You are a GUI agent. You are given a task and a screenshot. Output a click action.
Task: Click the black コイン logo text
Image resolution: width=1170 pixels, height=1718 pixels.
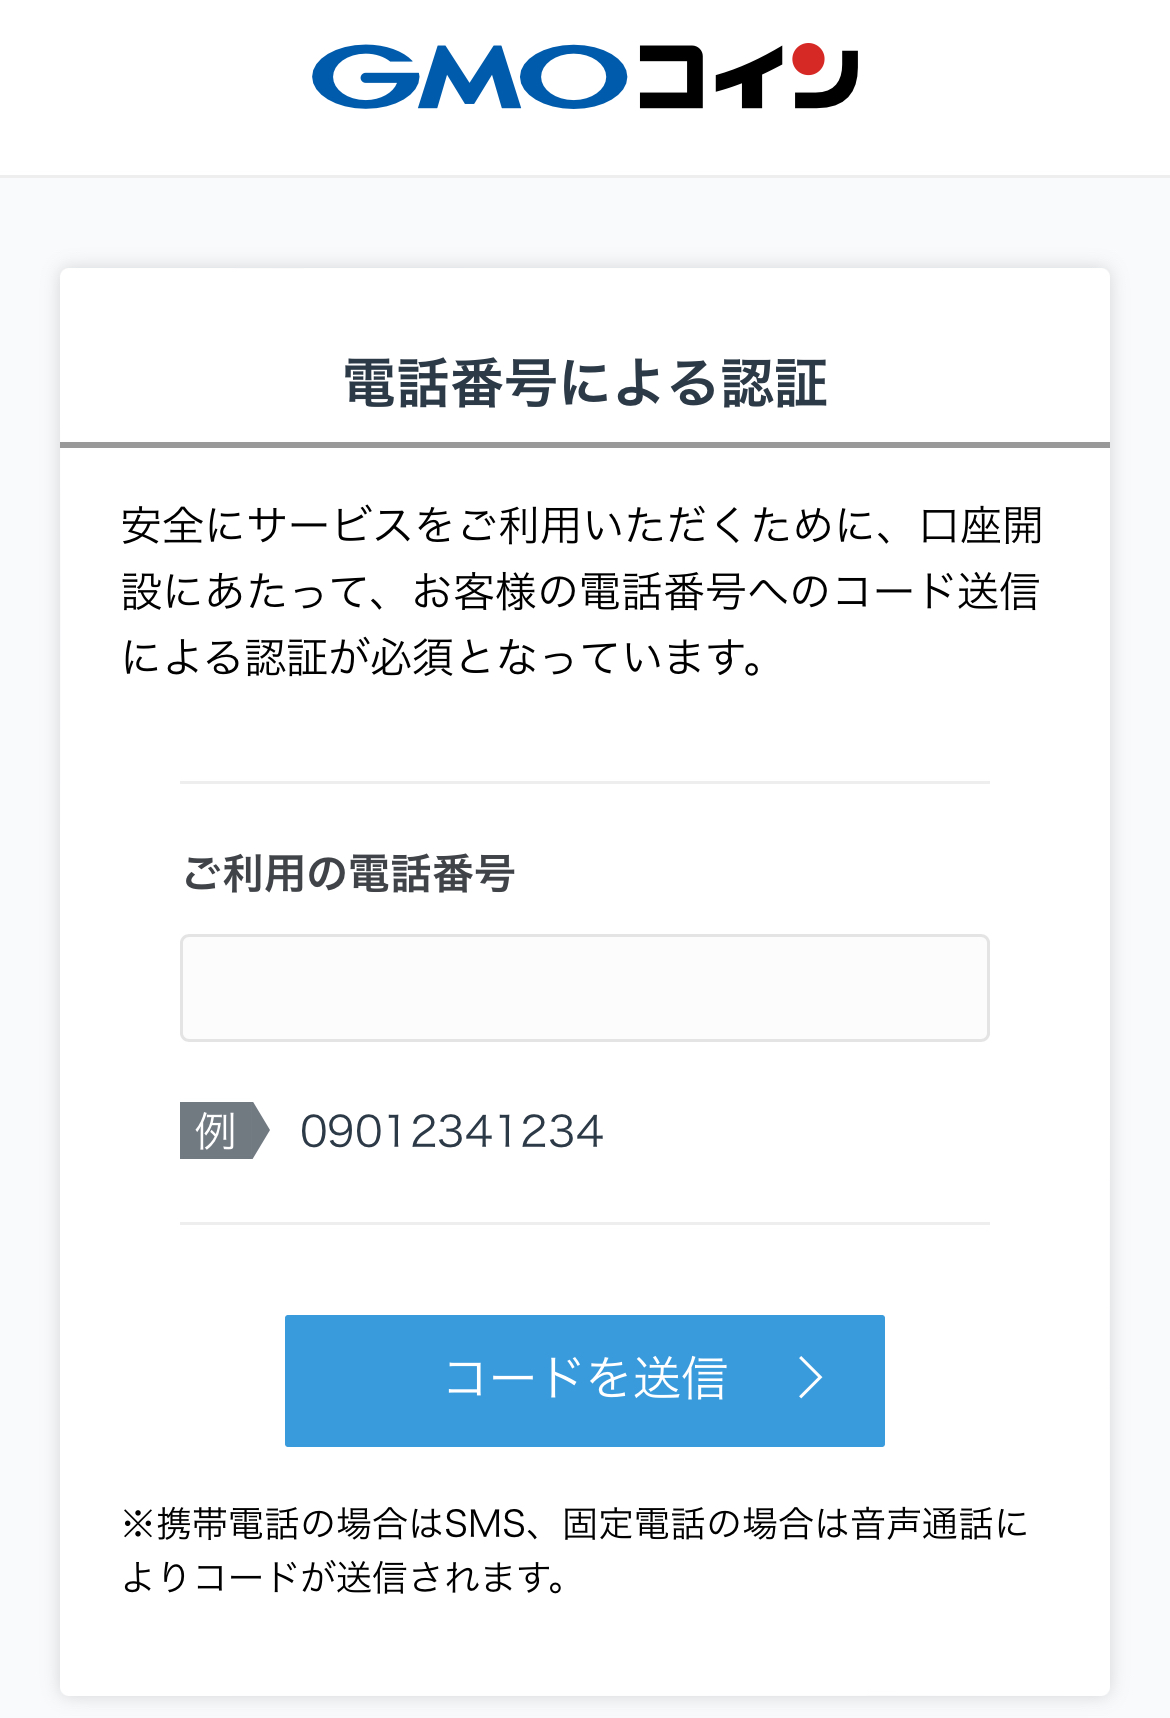click(x=745, y=78)
